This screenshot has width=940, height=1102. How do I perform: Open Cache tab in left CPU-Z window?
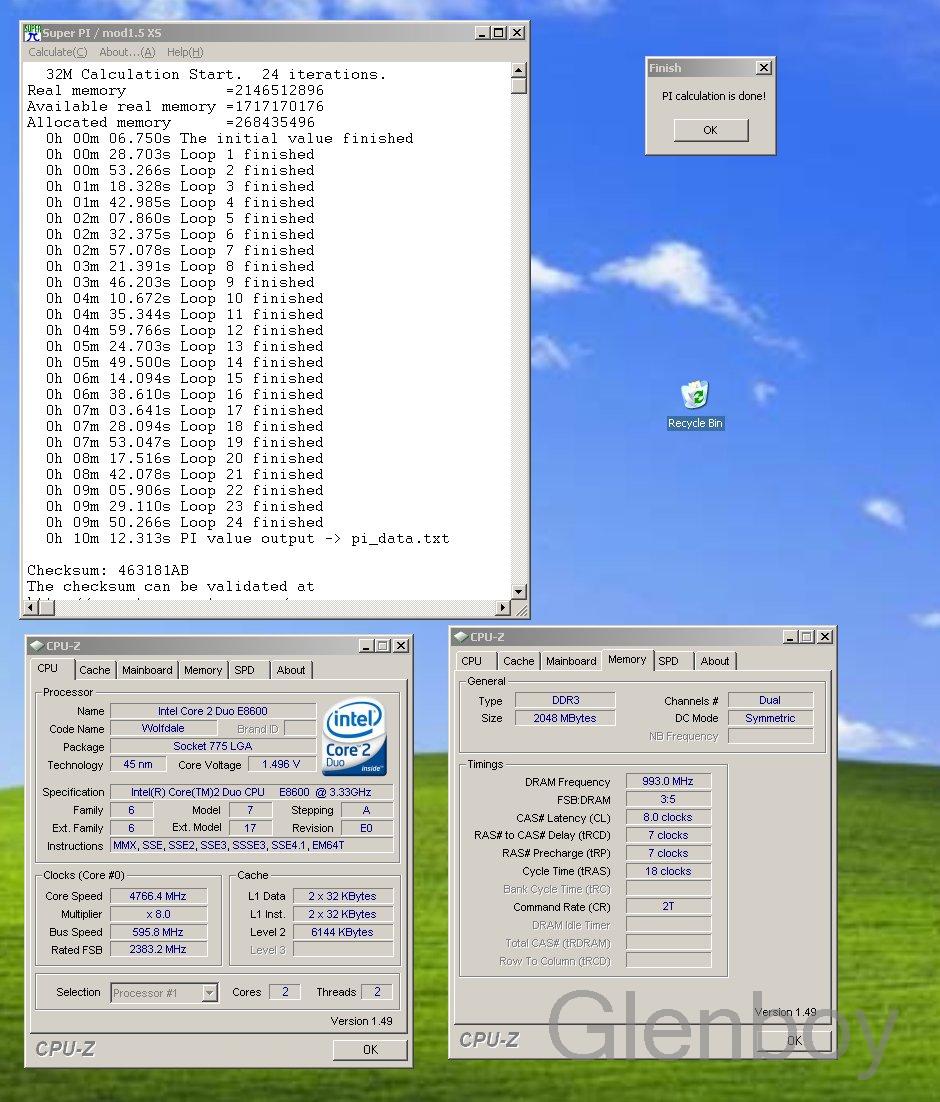[95, 670]
